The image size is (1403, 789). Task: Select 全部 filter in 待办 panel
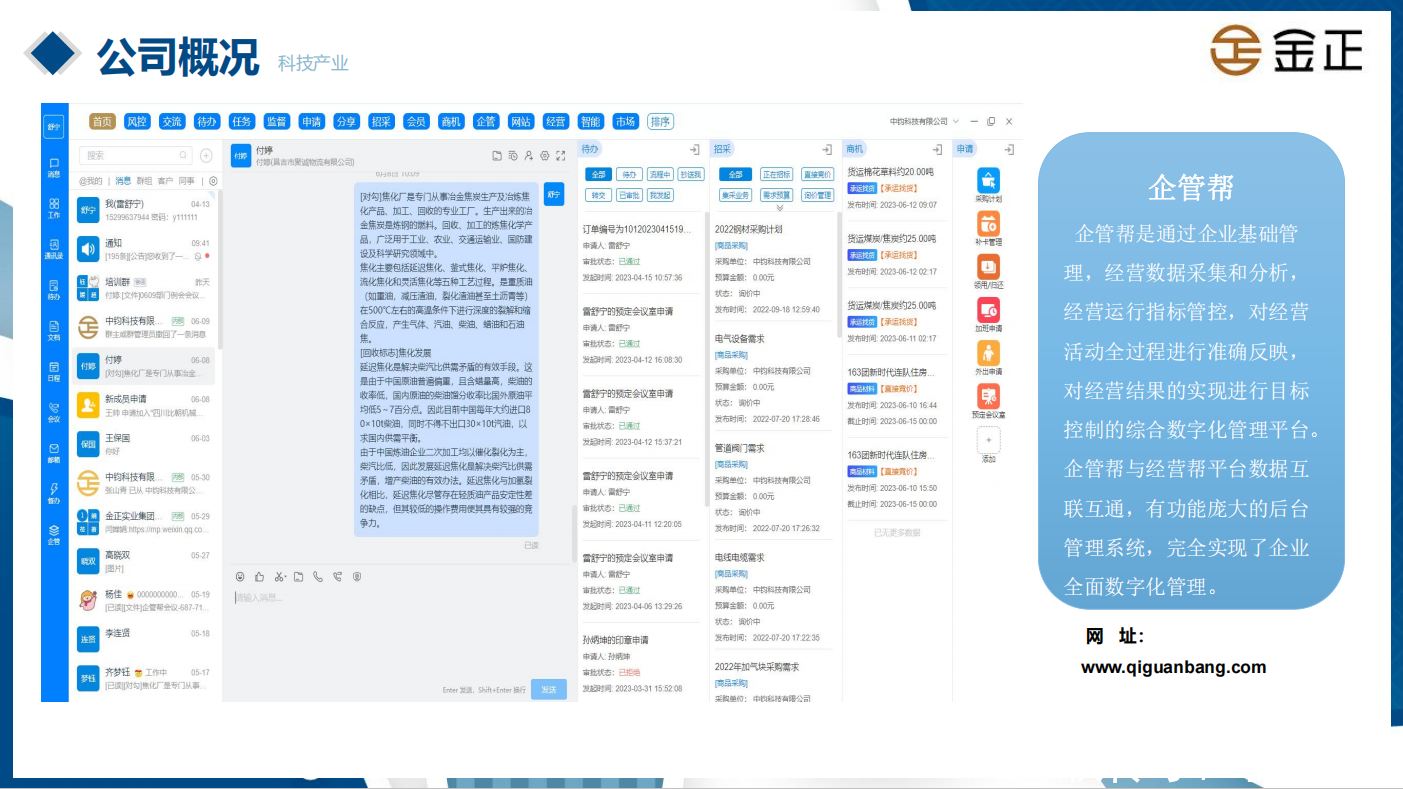coord(598,174)
